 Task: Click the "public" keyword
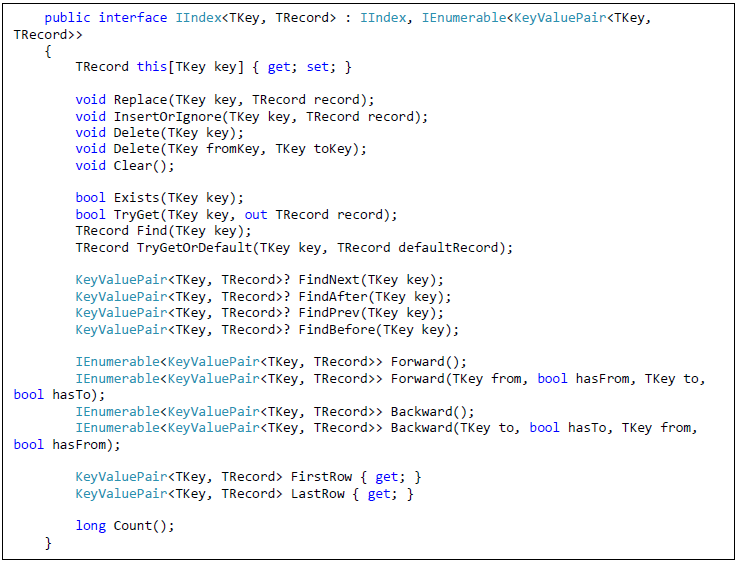click(68, 18)
